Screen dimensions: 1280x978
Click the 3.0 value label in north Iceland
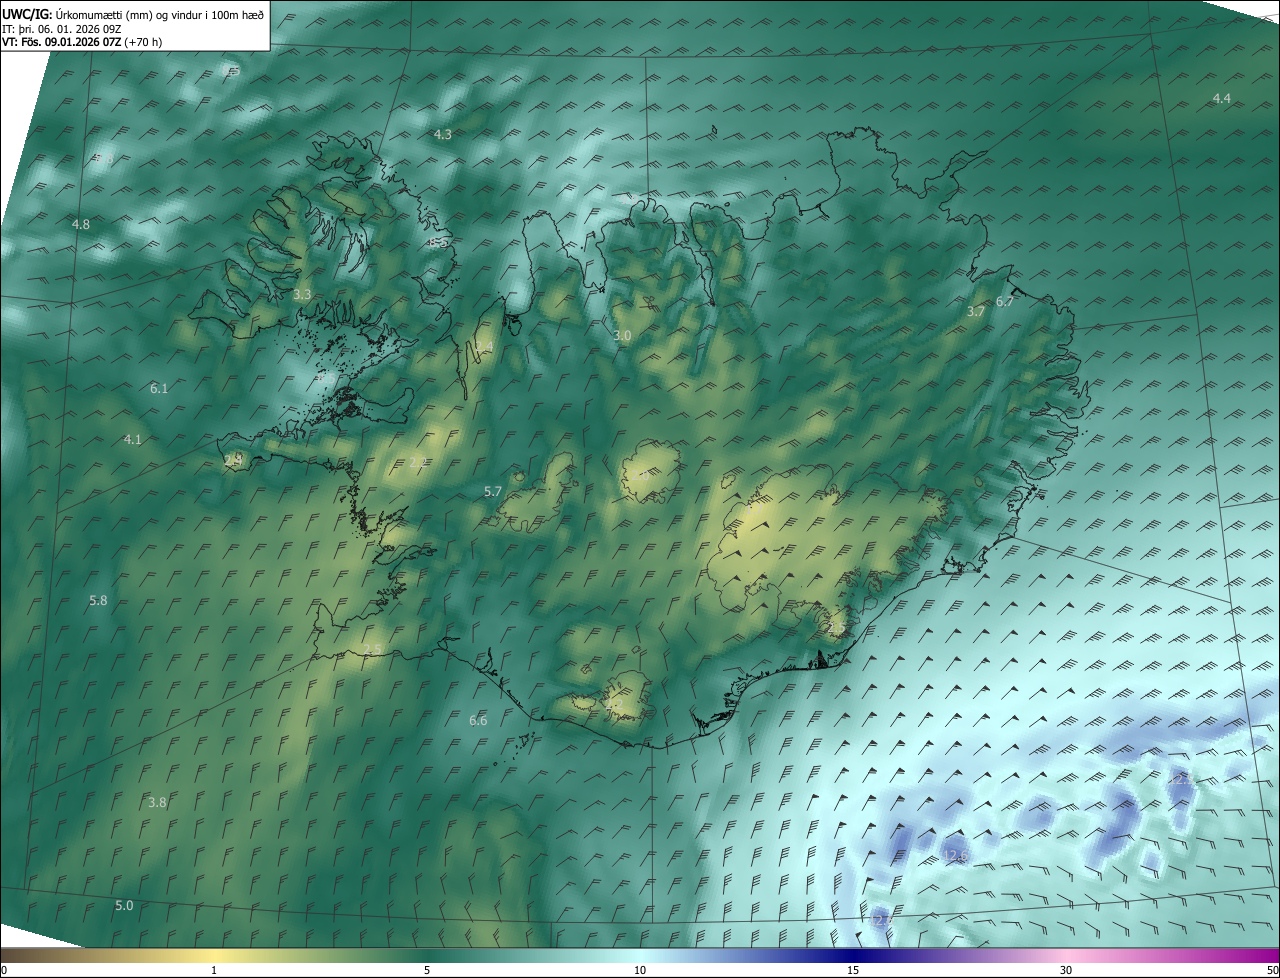pyautogui.click(x=622, y=335)
